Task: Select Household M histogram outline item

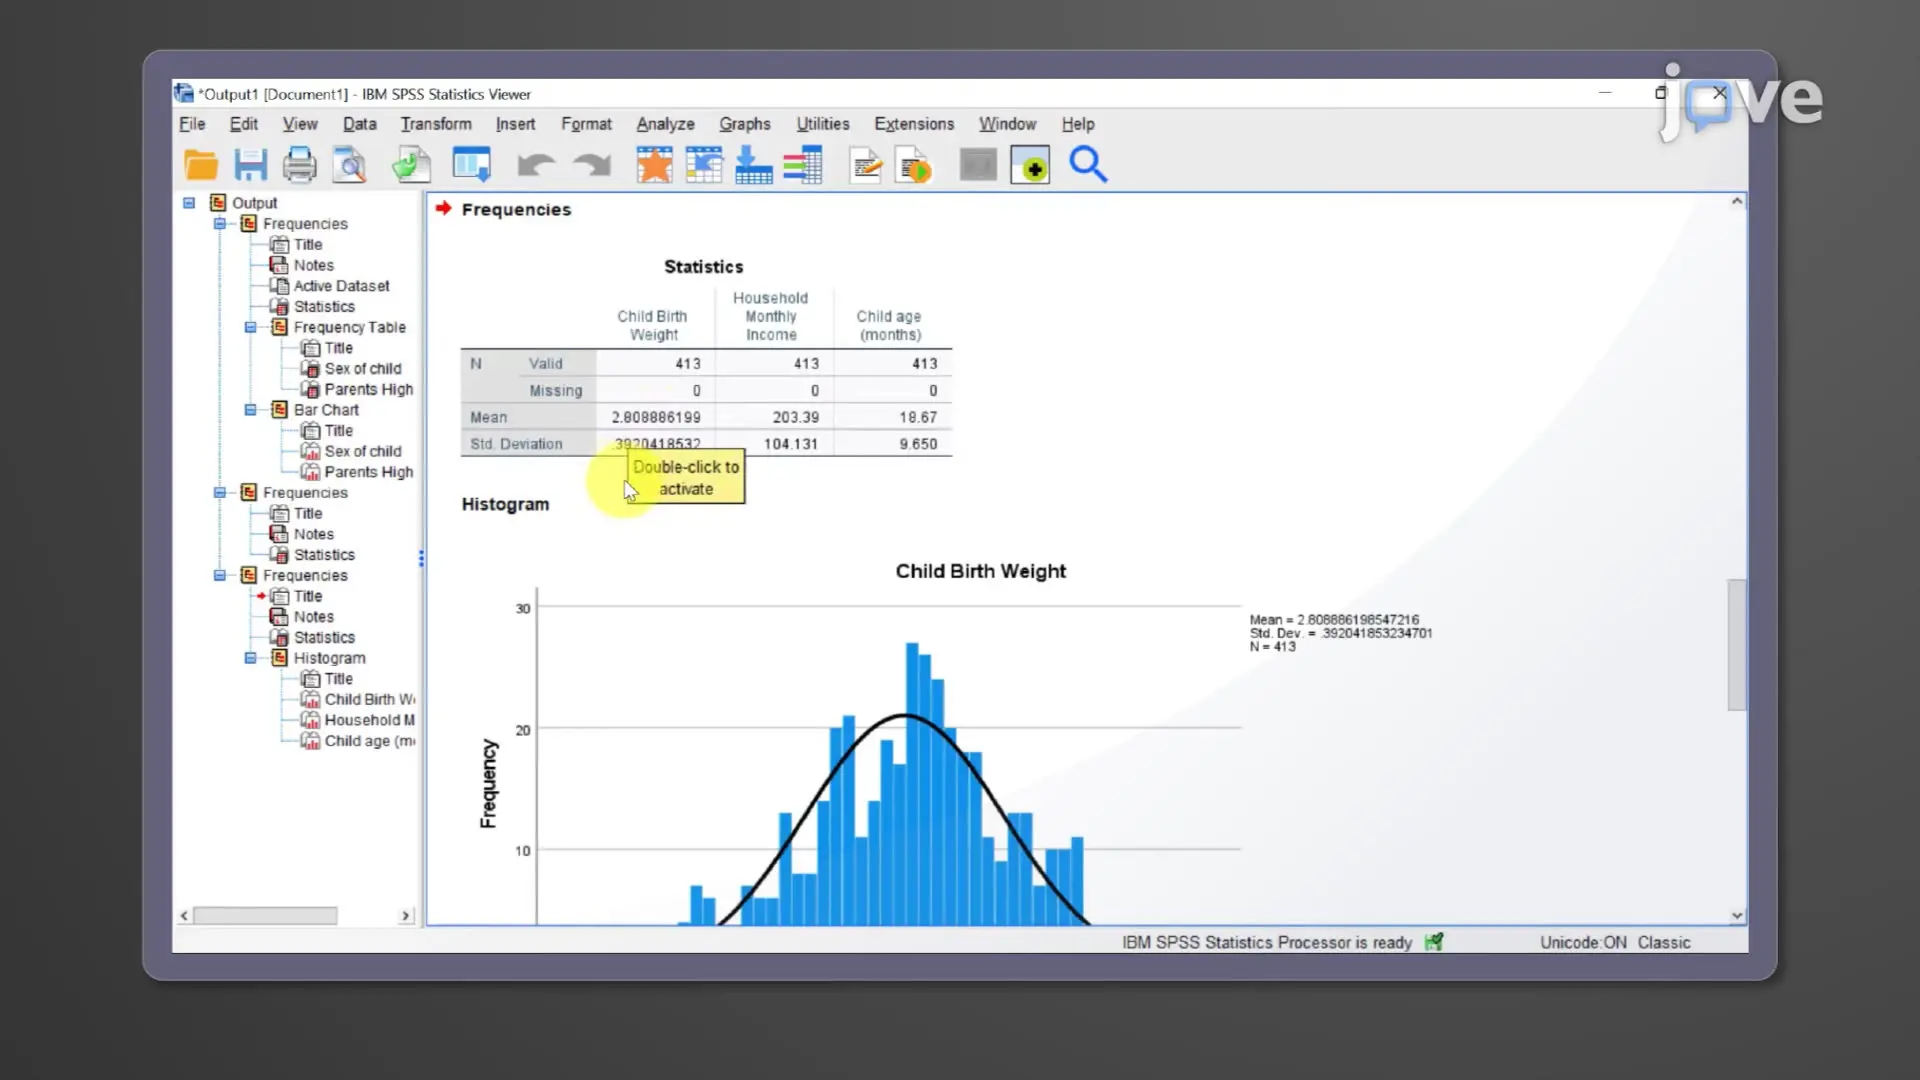Action: [369, 720]
